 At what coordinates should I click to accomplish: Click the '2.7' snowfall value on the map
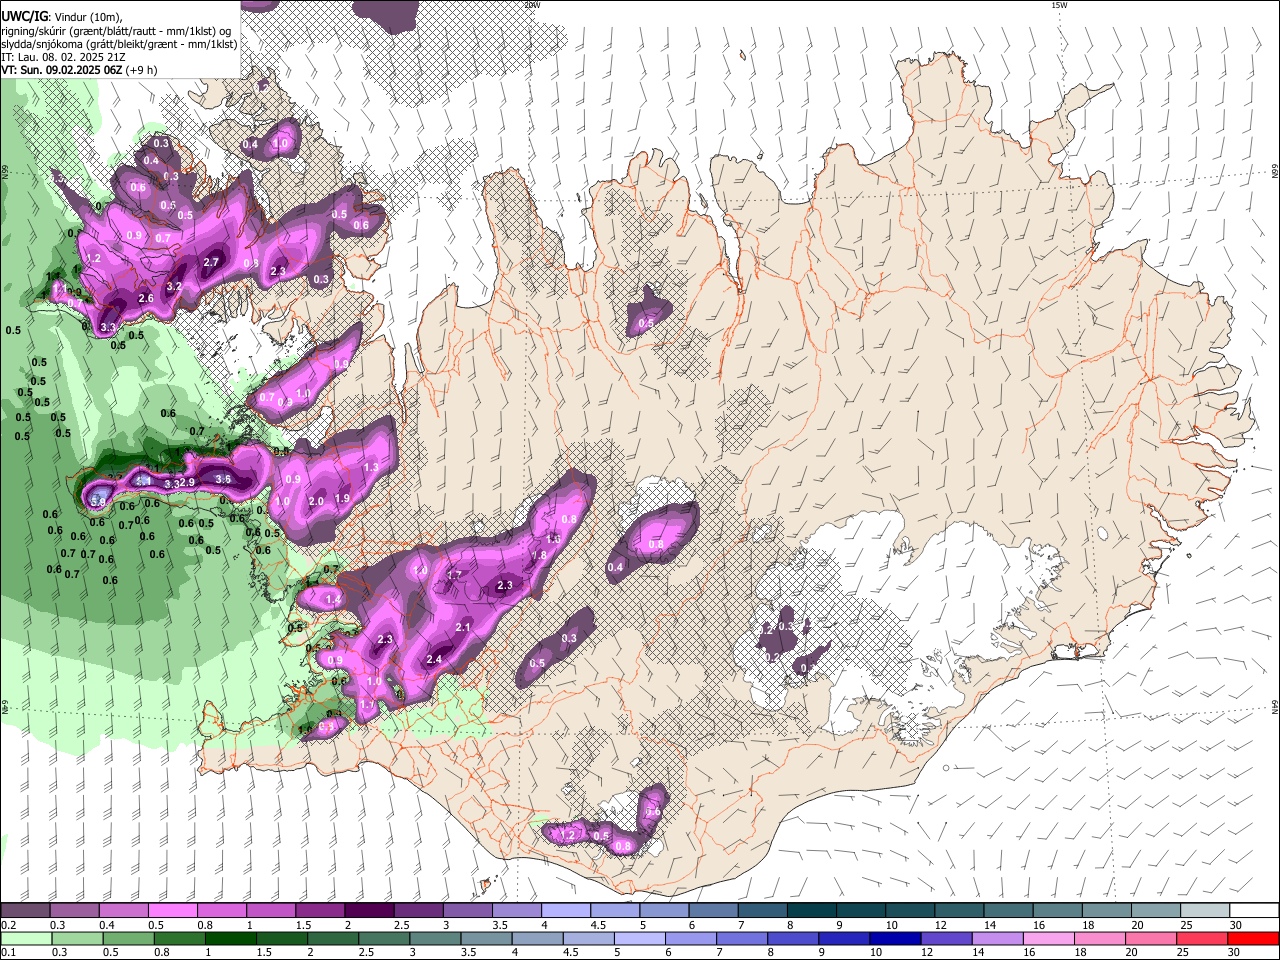click(x=211, y=263)
